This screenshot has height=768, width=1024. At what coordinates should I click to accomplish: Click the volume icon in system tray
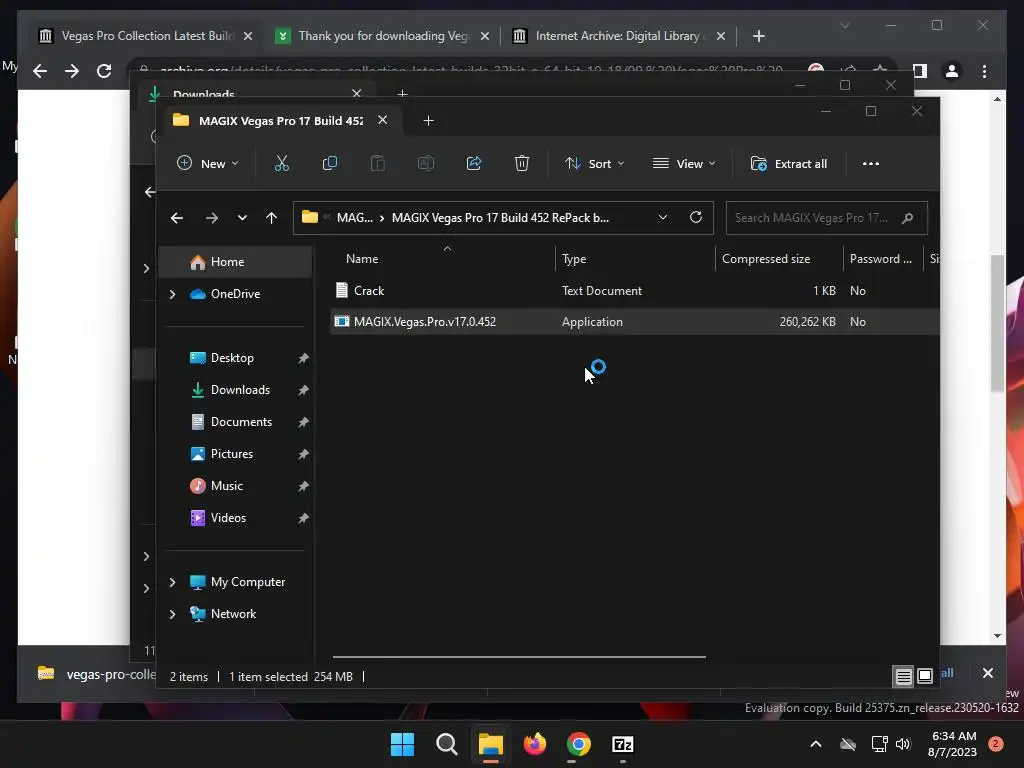tap(903, 744)
